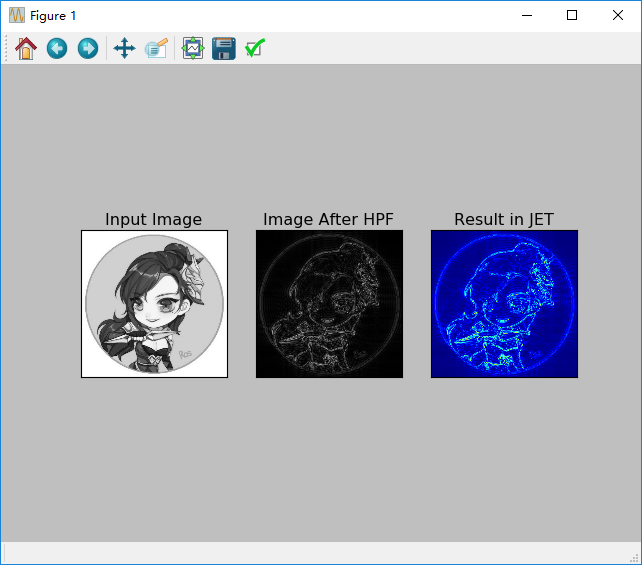This screenshot has height=565, width=642.
Task: Go back to previous view arrow
Action: click(57, 48)
